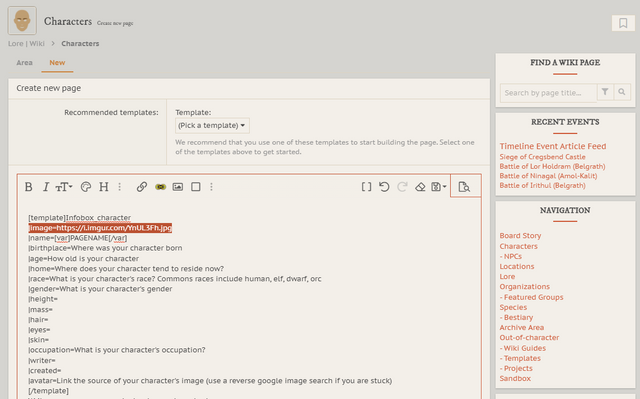Open Battle of Irithul (Belgrath)
The width and height of the screenshot is (640, 399).
point(542,185)
